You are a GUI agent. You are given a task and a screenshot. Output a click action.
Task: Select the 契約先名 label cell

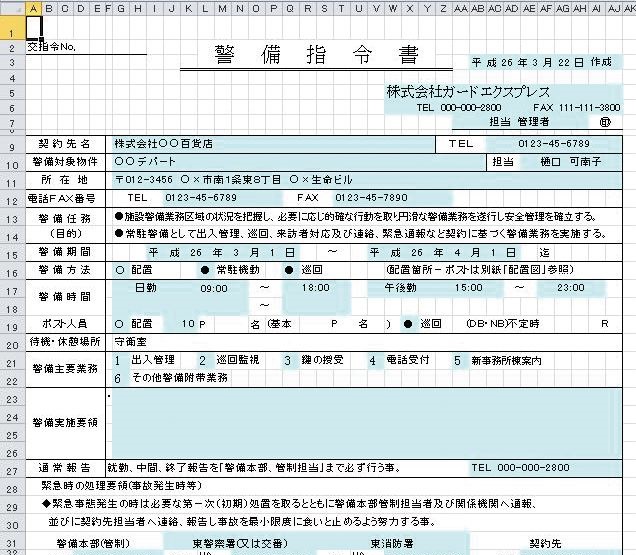coord(65,144)
